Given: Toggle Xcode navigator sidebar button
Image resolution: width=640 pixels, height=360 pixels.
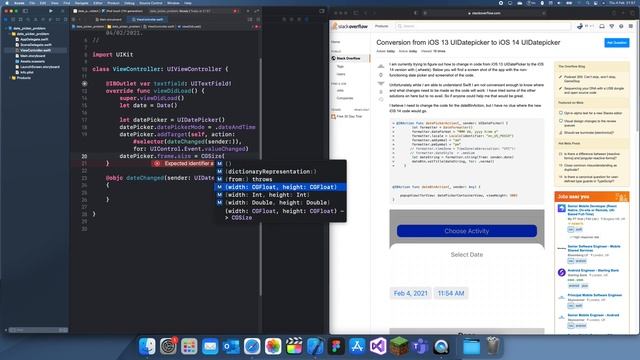Looking at the screenshot, I should point(25,11).
